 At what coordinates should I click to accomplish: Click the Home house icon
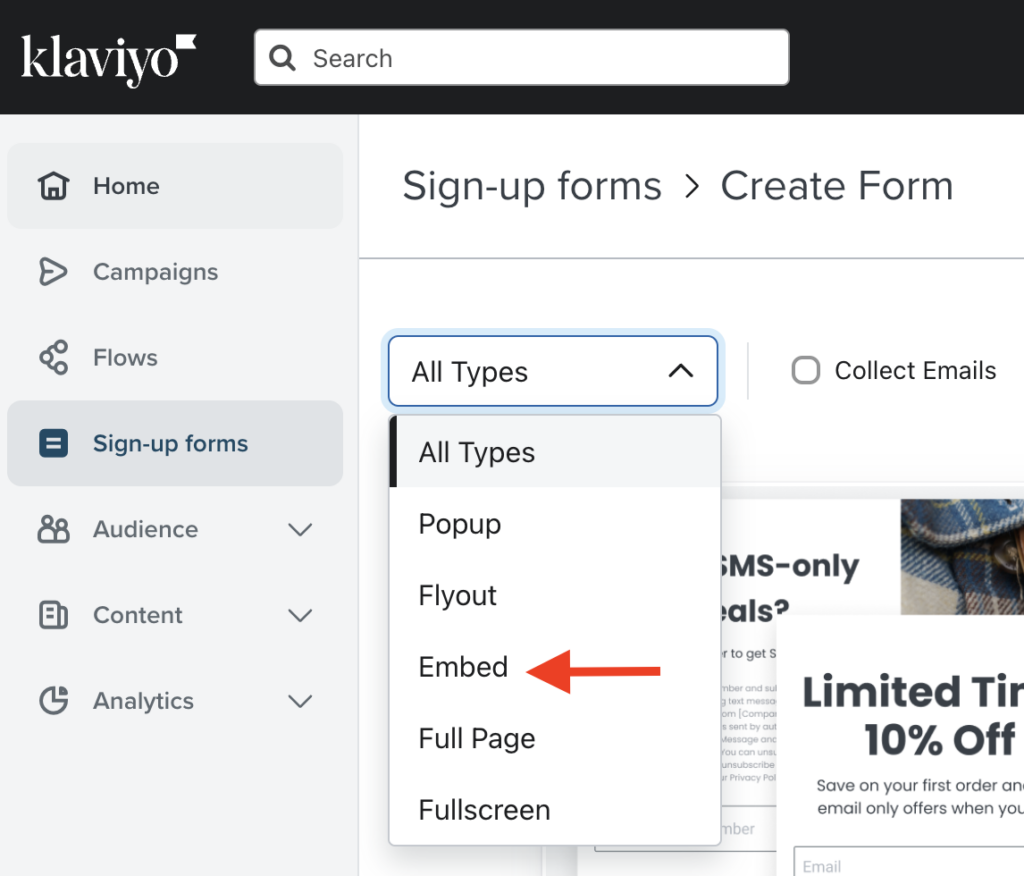pos(53,186)
